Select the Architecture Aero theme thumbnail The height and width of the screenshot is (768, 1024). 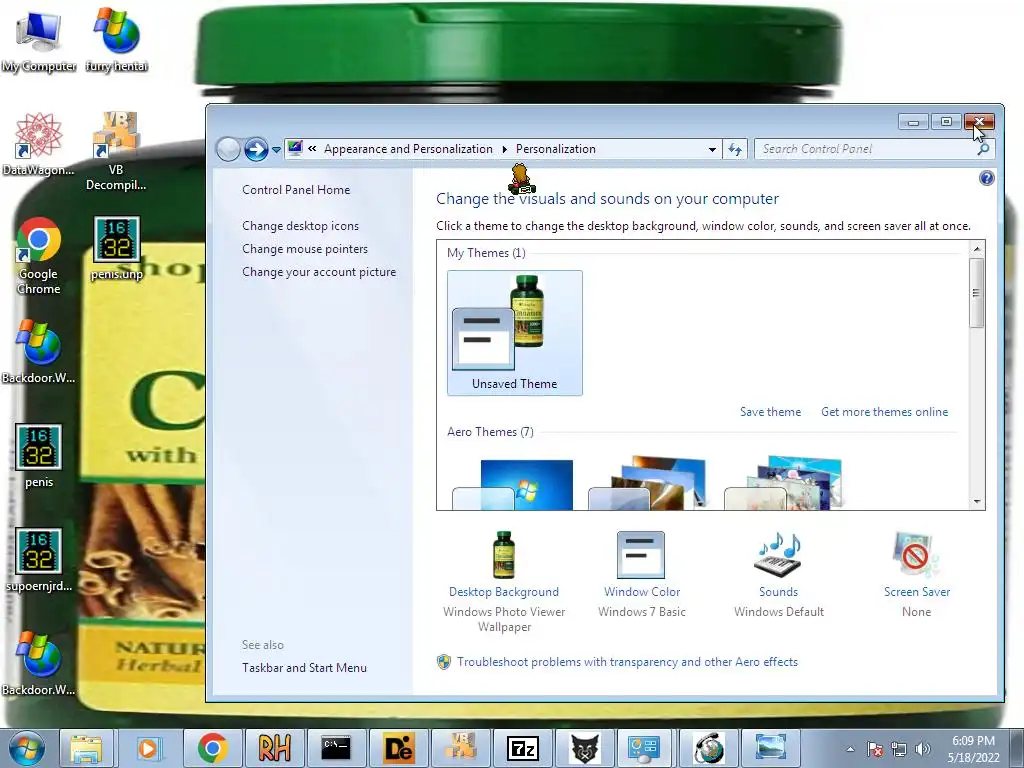(648, 484)
